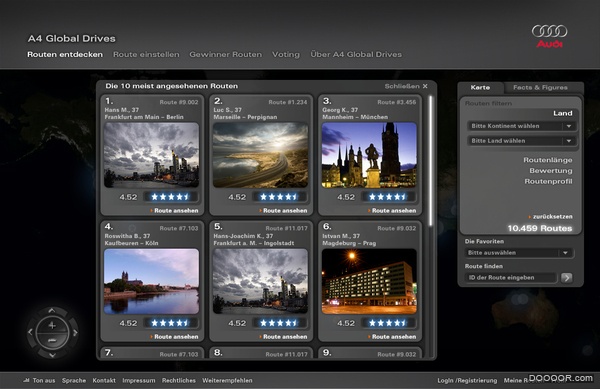600x389 pixels.
Task: Open the Rechtliches footer link
Action: click(x=179, y=381)
